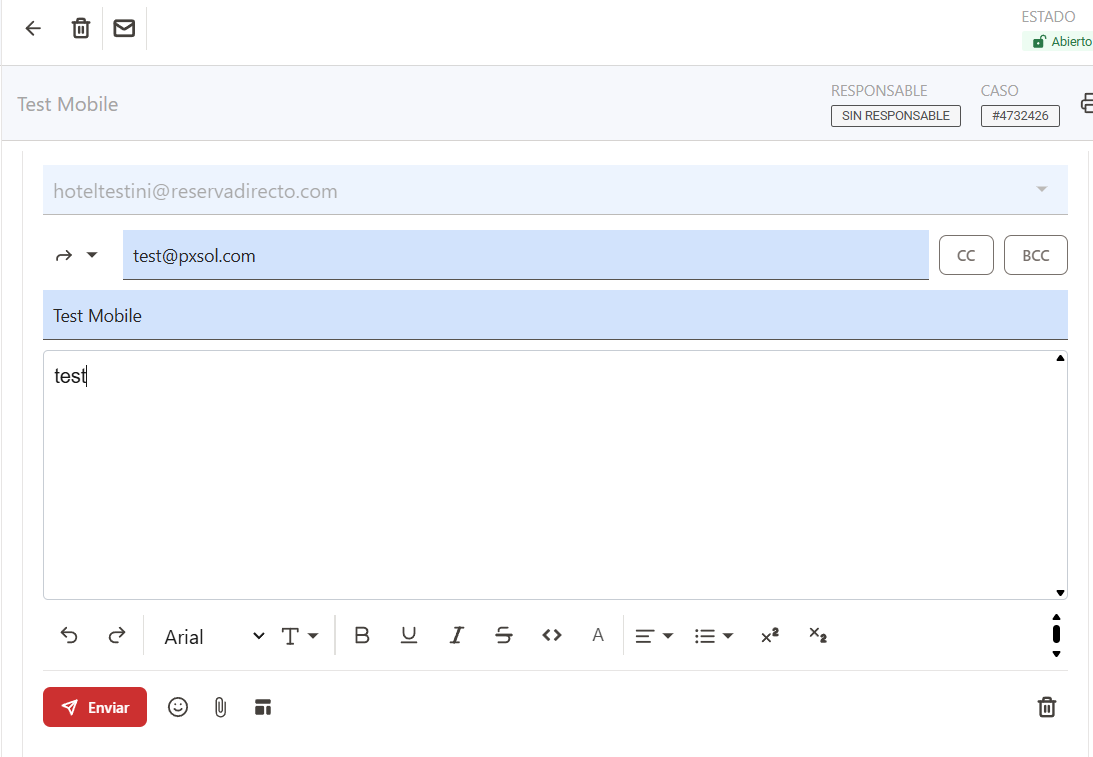Toggle strikethrough formatting
Image resolution: width=1093 pixels, height=757 pixels.
point(504,635)
